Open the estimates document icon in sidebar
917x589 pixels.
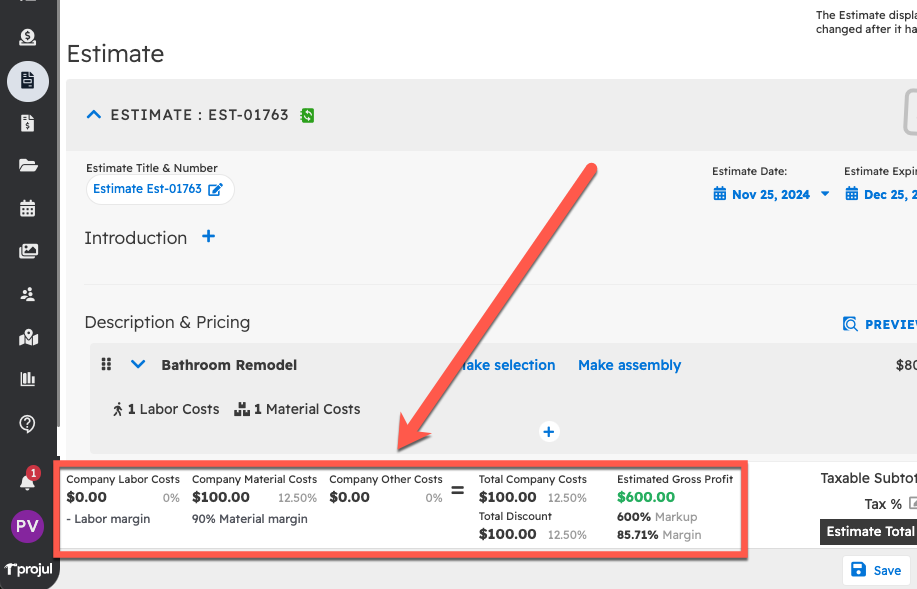pos(28,80)
